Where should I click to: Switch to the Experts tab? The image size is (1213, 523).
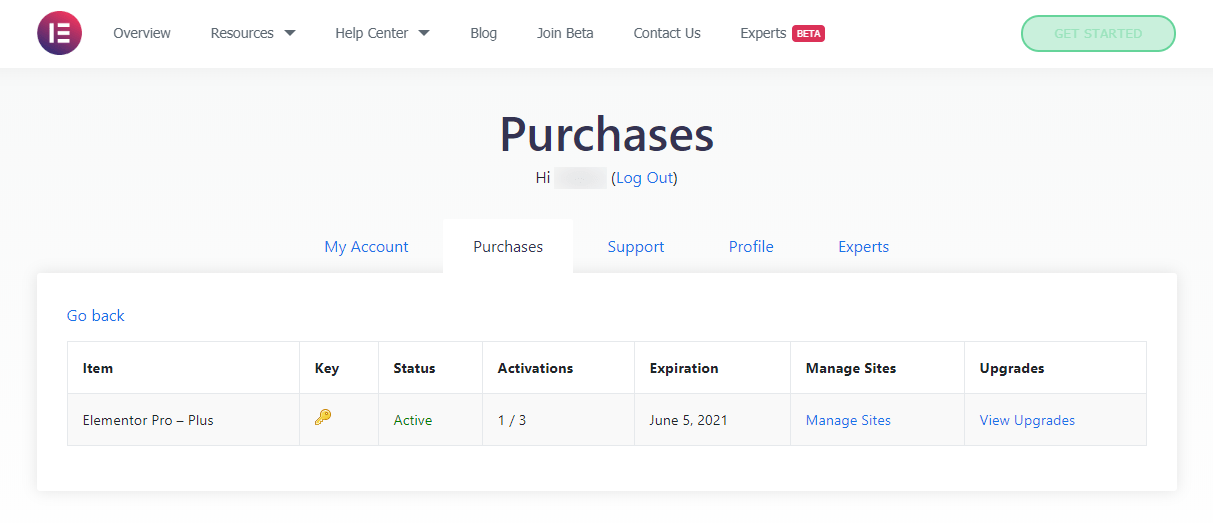pyautogui.click(x=863, y=247)
